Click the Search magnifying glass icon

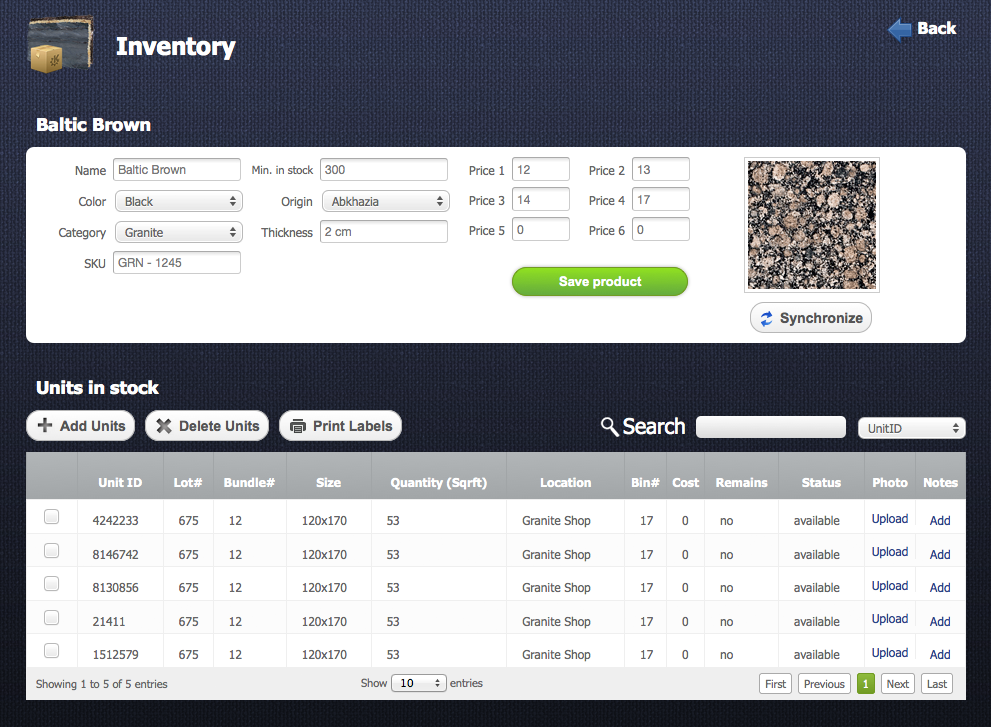[x=609, y=427]
